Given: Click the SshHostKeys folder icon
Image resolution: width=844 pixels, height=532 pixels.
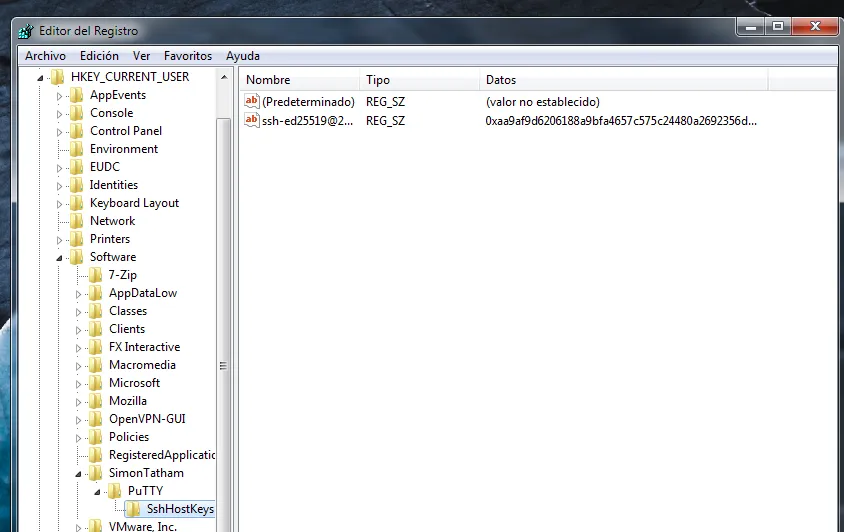Looking at the screenshot, I should (133, 509).
